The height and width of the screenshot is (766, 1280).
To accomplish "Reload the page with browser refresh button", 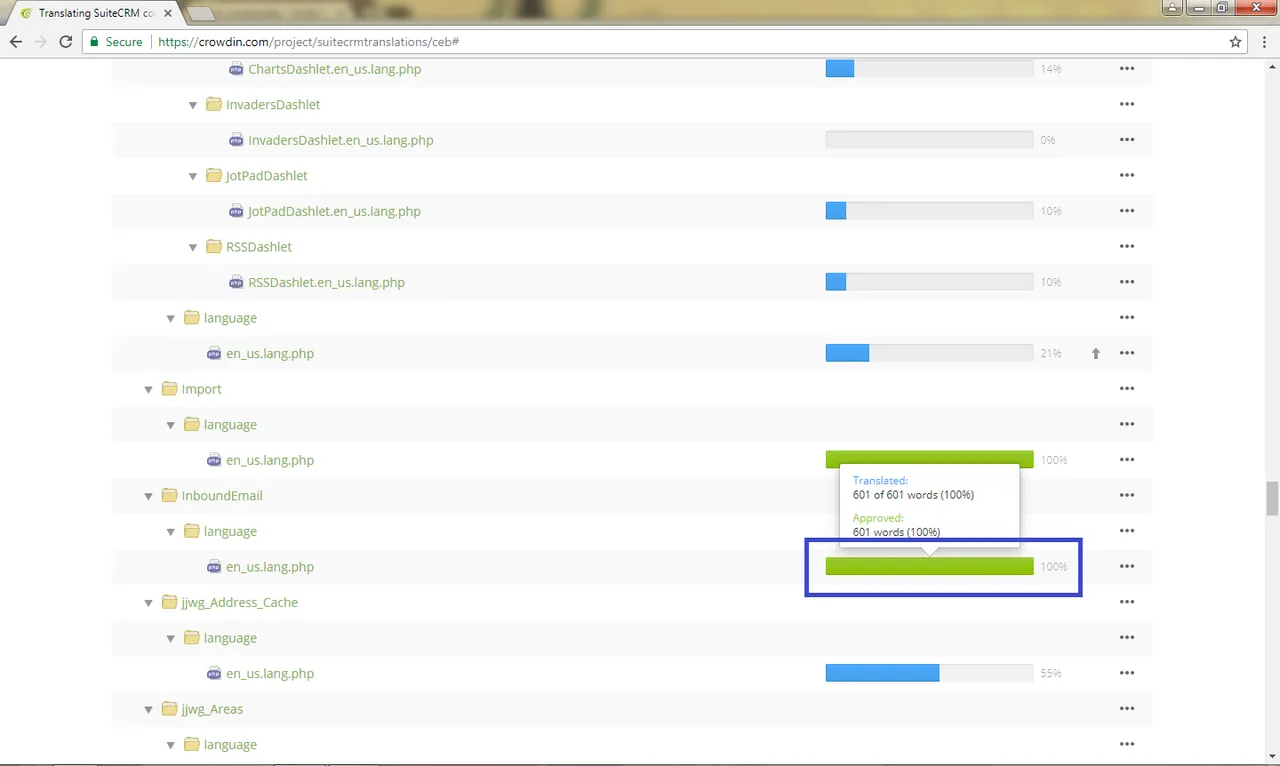I will tap(66, 42).
